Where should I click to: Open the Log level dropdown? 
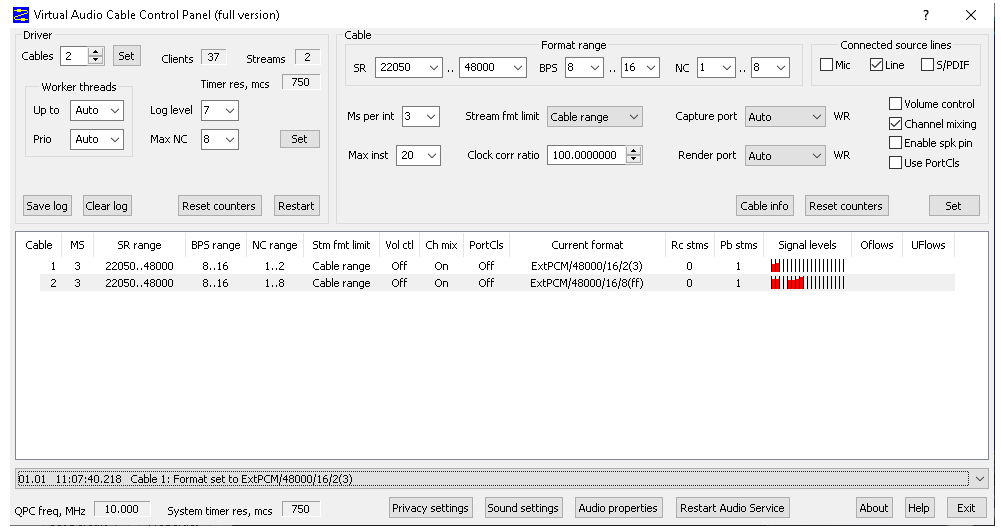[x=220, y=110]
